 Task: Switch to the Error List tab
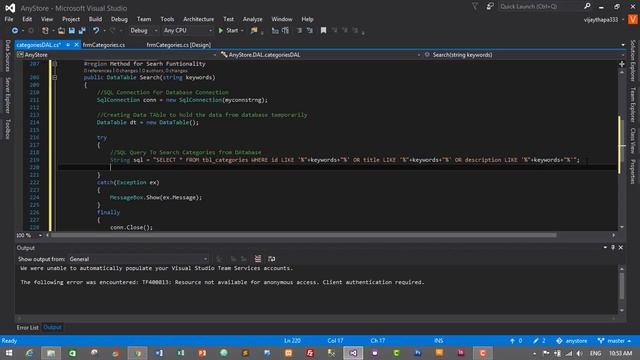[x=27, y=327]
